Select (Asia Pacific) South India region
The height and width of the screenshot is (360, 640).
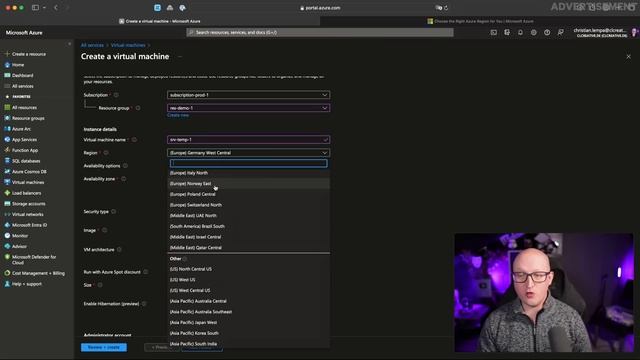click(x=249, y=344)
